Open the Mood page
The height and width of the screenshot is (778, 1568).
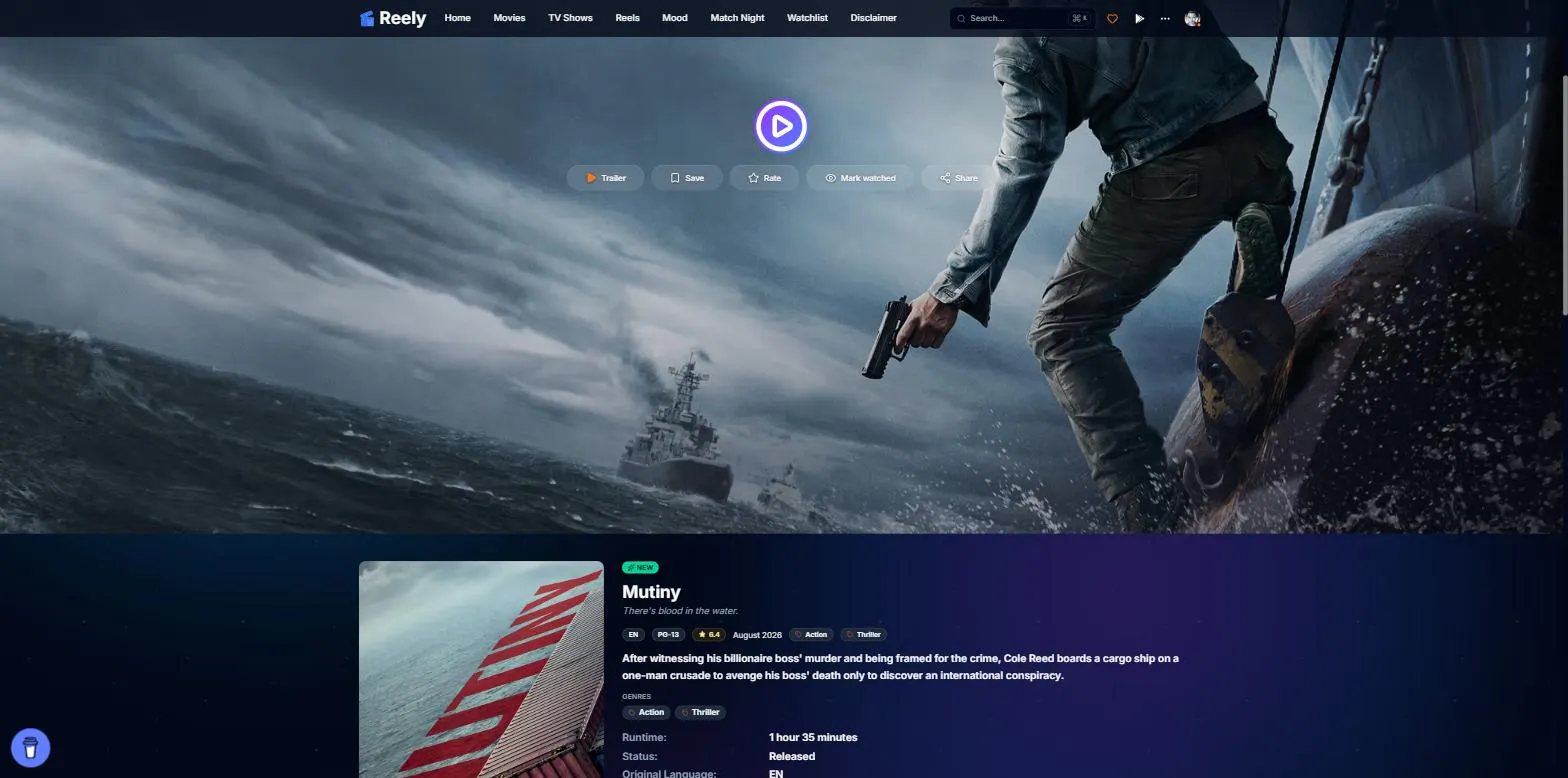click(675, 18)
